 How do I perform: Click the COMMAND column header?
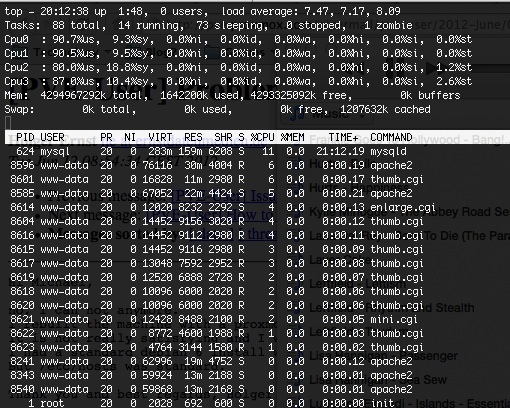pos(391,137)
